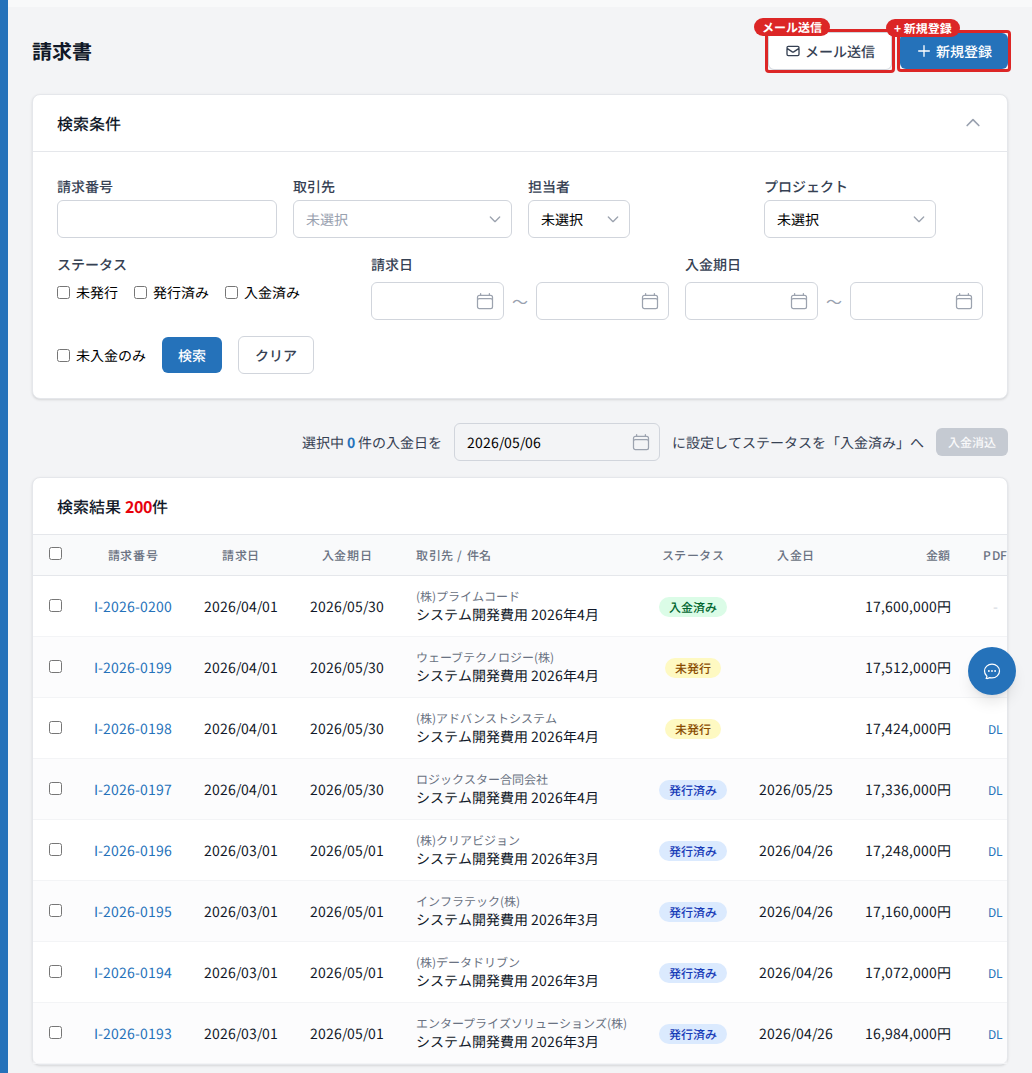Image resolution: width=1032 pixels, height=1073 pixels.
Task: Open calendar for 入金期日 start date
Action: tap(799, 301)
